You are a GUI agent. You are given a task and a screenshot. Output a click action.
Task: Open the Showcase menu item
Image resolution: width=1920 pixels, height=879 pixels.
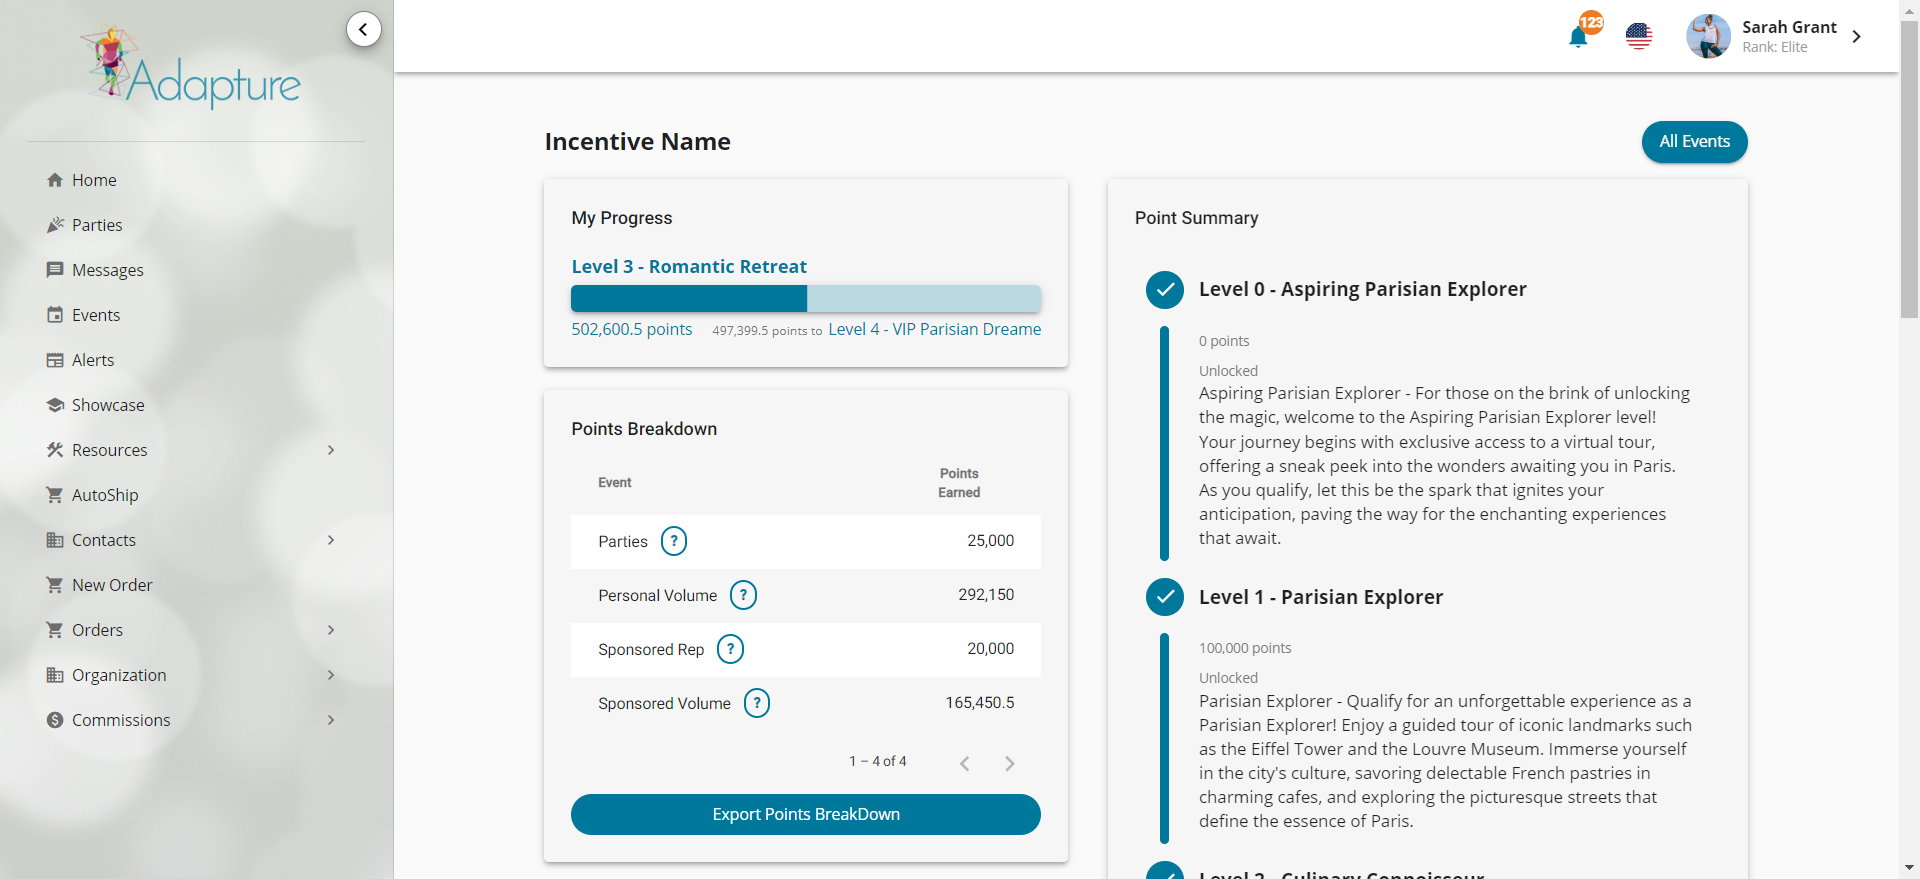108,405
